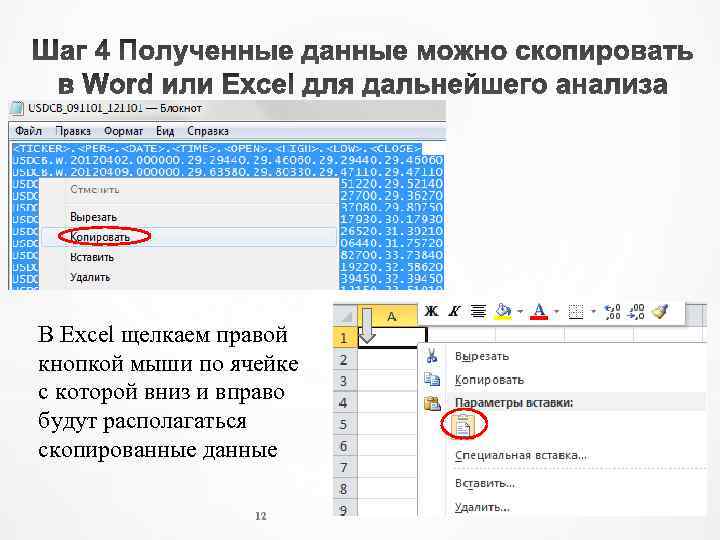Click the Notepad icon in the title bar
The width and height of the screenshot is (720, 540).
(x=17, y=108)
